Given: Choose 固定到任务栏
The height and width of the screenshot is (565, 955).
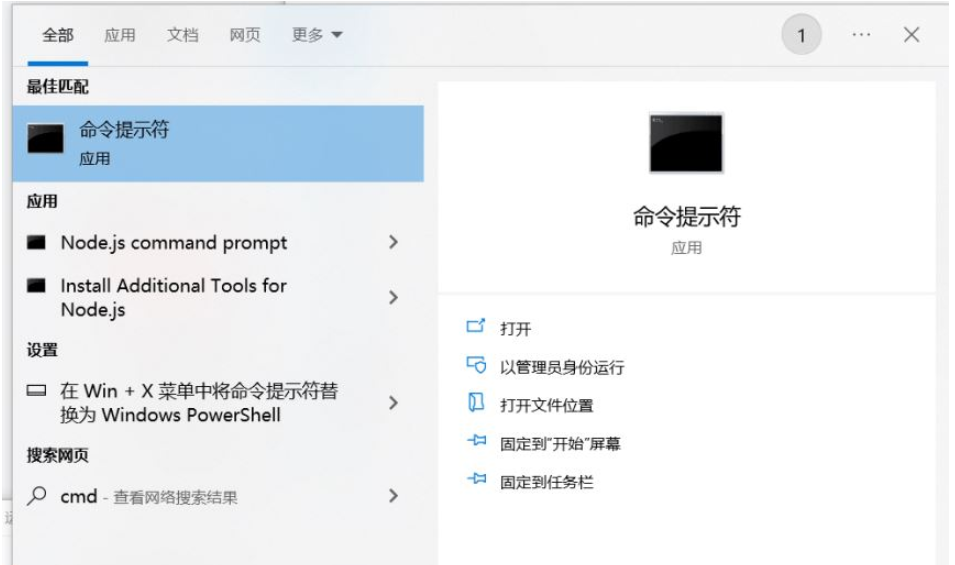Looking at the screenshot, I should click(x=546, y=482).
